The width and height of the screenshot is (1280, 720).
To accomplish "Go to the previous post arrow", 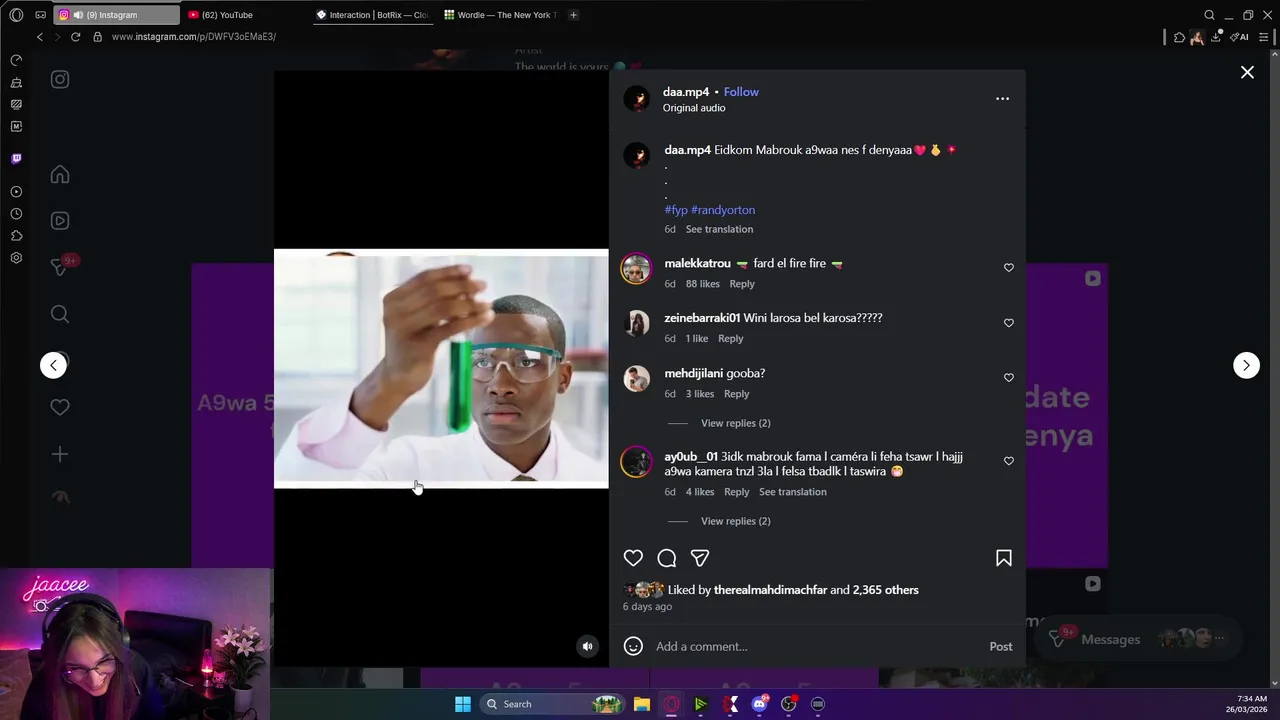I will 53,365.
